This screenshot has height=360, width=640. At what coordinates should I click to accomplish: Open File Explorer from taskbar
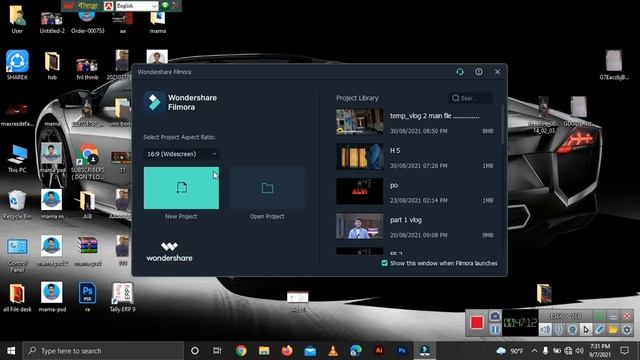coord(264,351)
